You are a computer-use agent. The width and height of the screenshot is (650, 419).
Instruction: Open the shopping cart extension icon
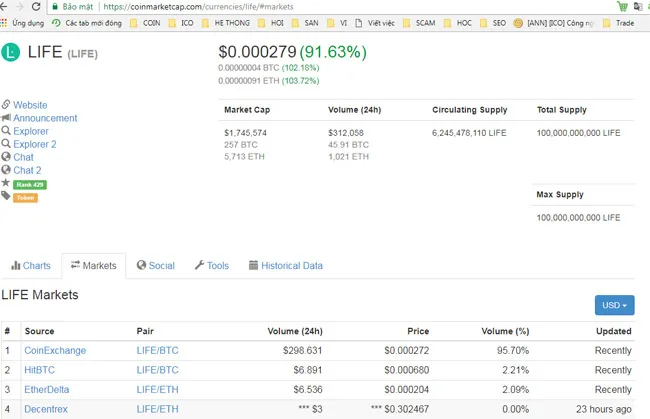622,6
